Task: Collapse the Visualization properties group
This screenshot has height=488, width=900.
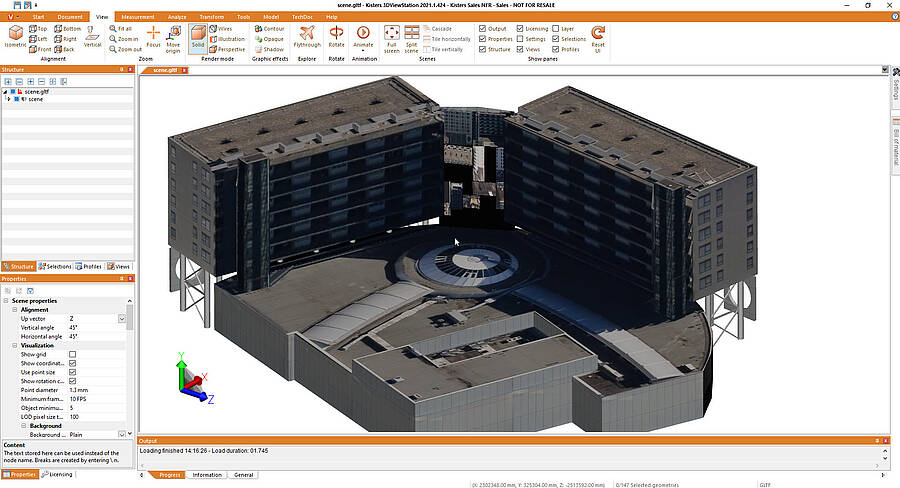Action: 15,346
